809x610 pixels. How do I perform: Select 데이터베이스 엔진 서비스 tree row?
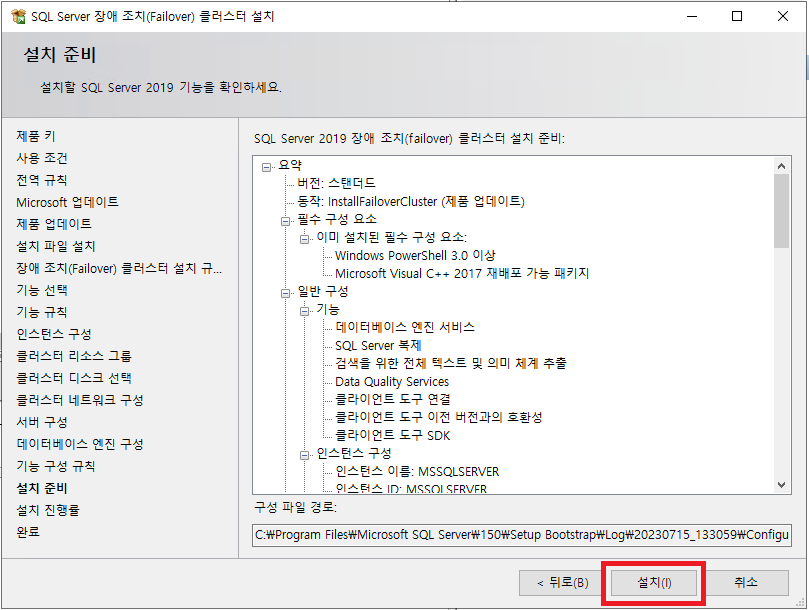(405, 327)
